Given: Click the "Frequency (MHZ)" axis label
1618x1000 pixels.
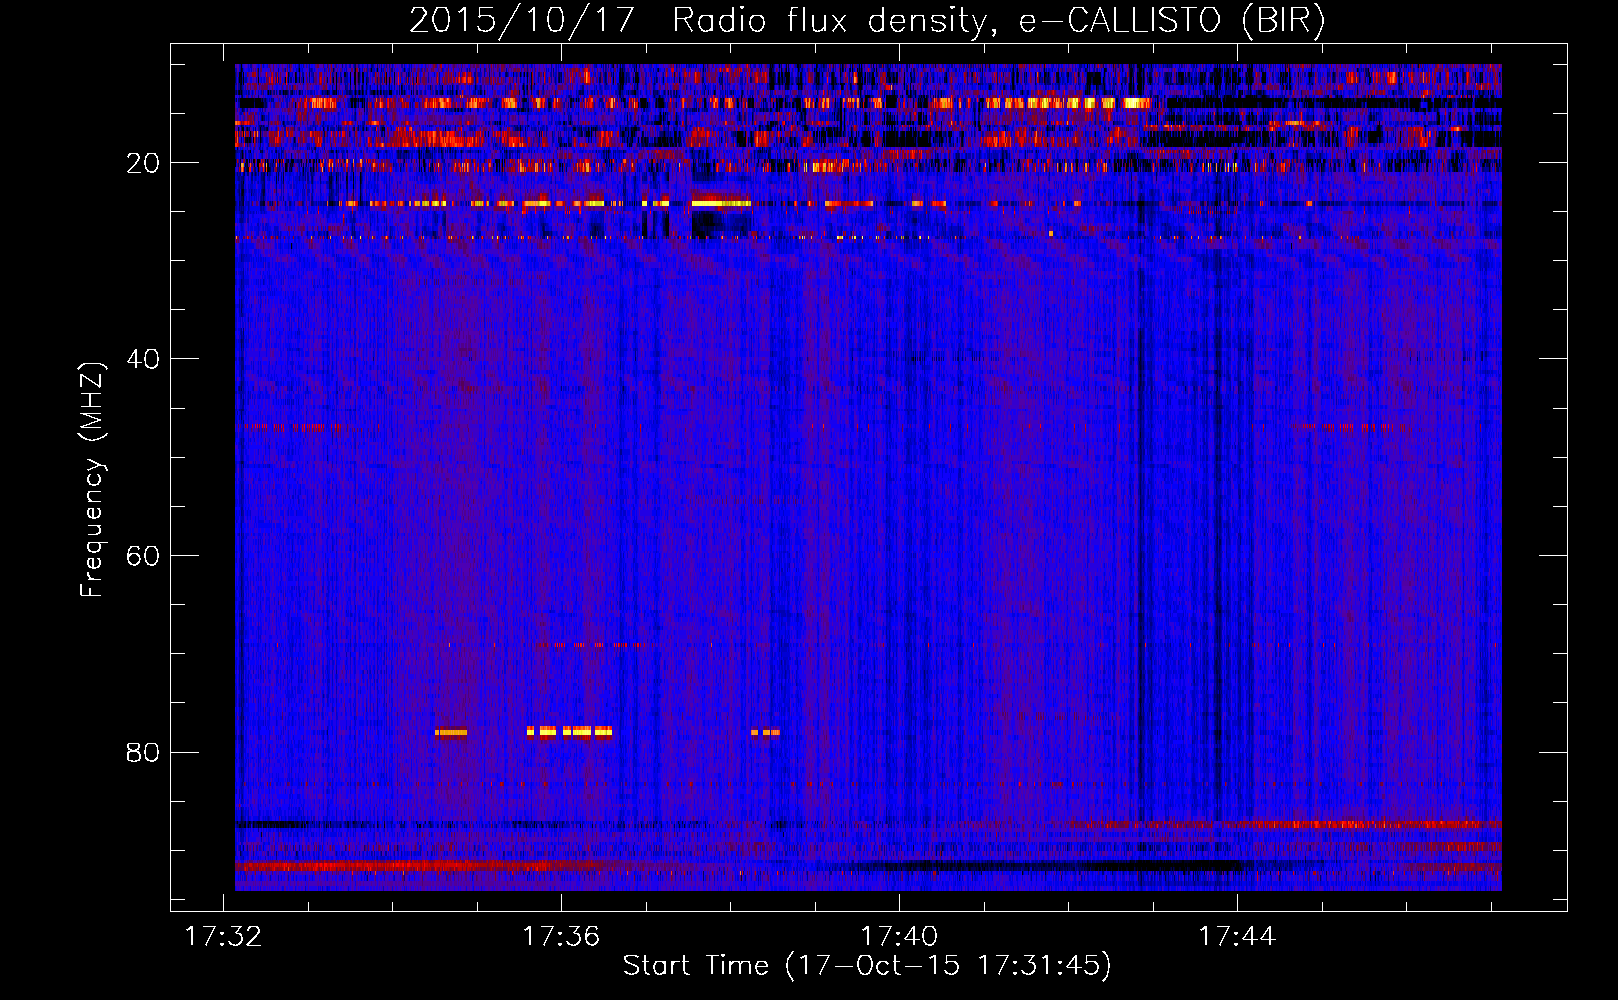Looking at the screenshot, I should (92, 480).
